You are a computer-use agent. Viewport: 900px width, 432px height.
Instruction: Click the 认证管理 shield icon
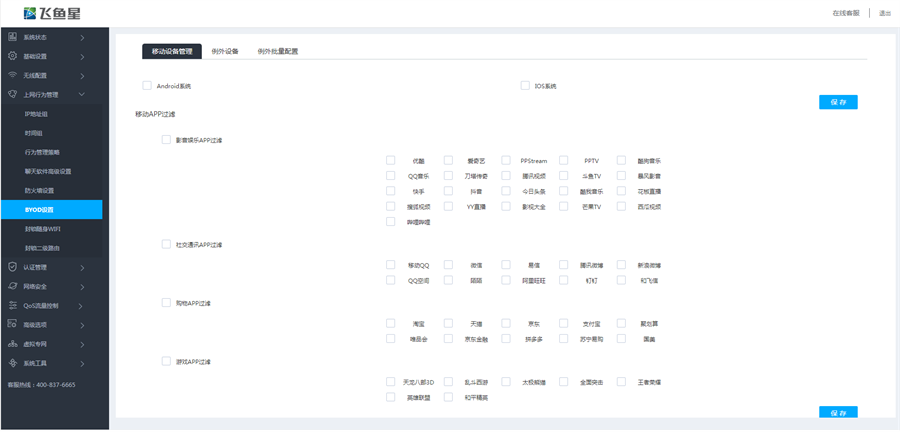click(12, 267)
